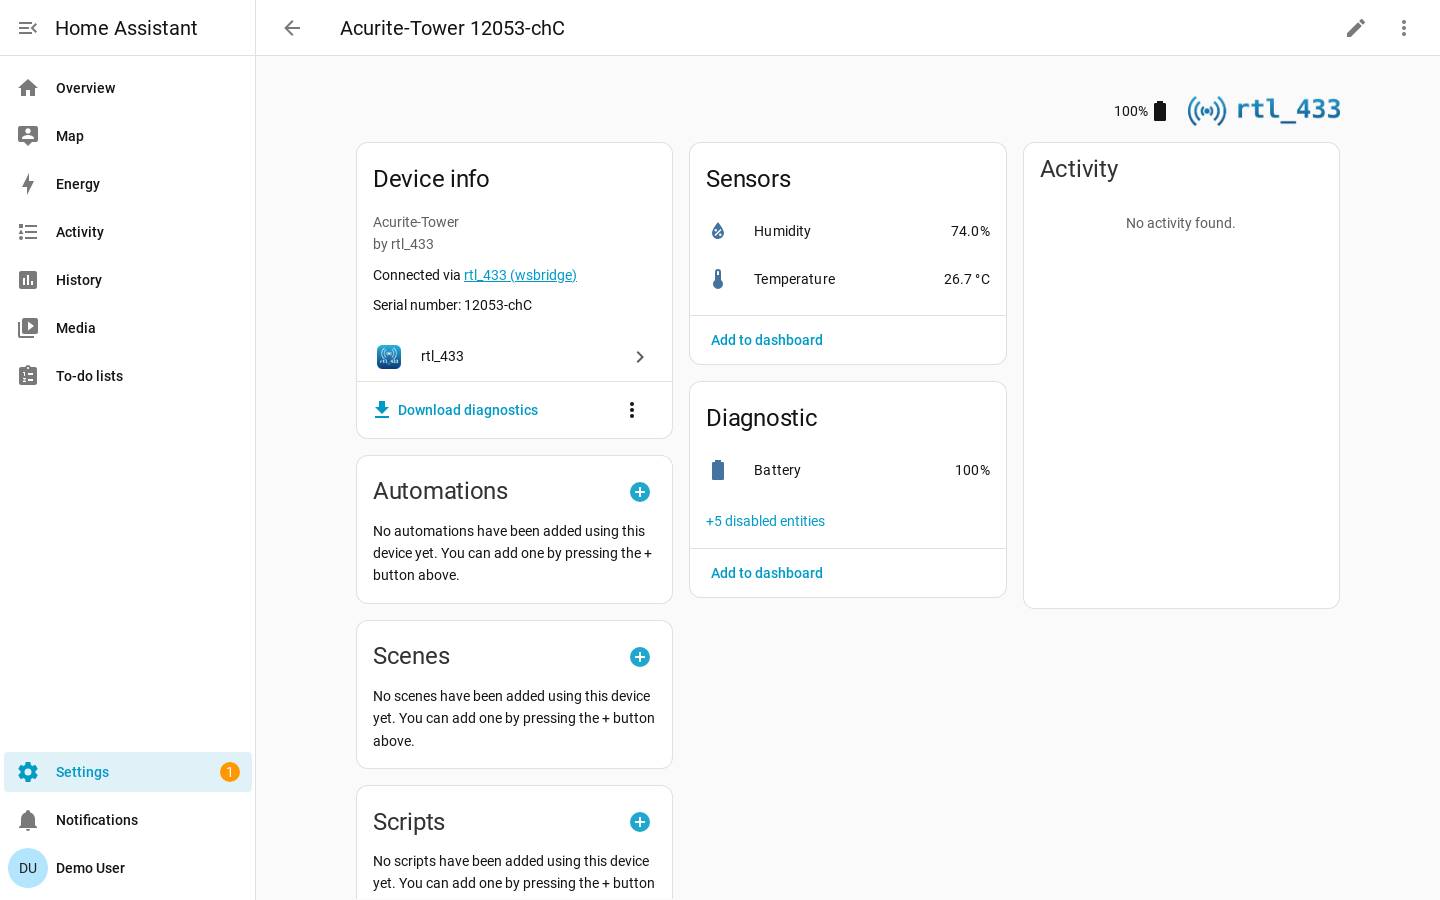Add Diagnostic card to dashboard

point(767,573)
